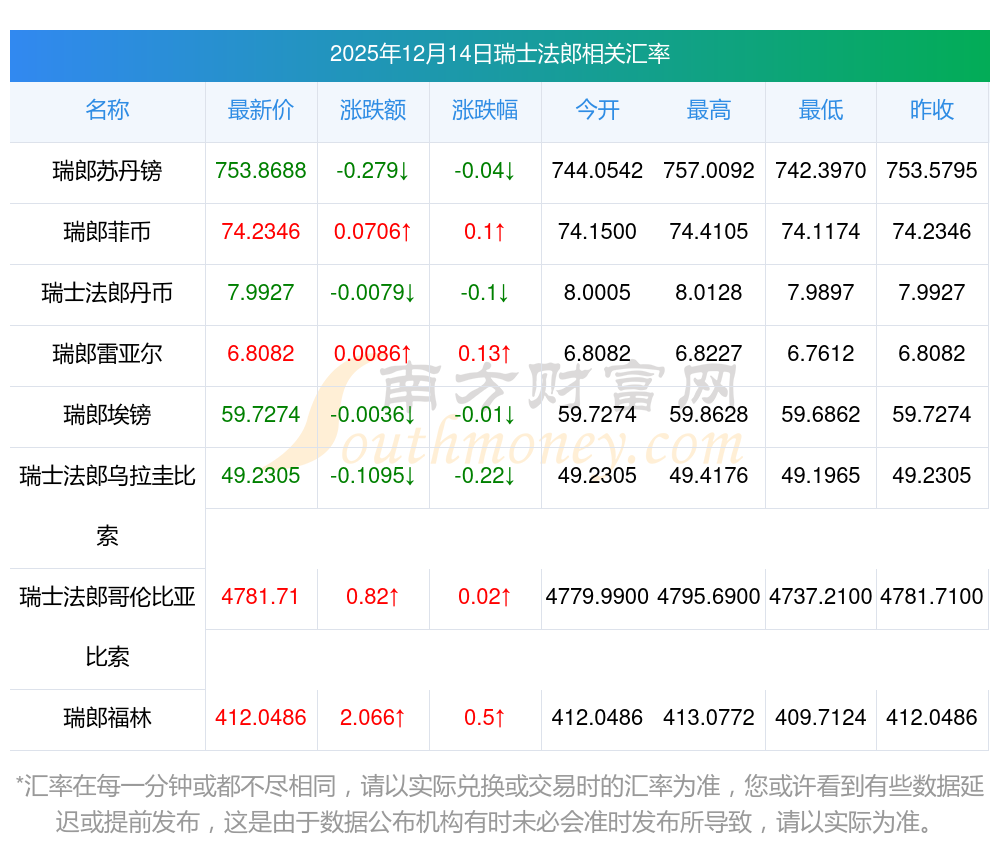Select the 名称 column header
The width and height of the screenshot is (1000, 853).
click(x=107, y=111)
